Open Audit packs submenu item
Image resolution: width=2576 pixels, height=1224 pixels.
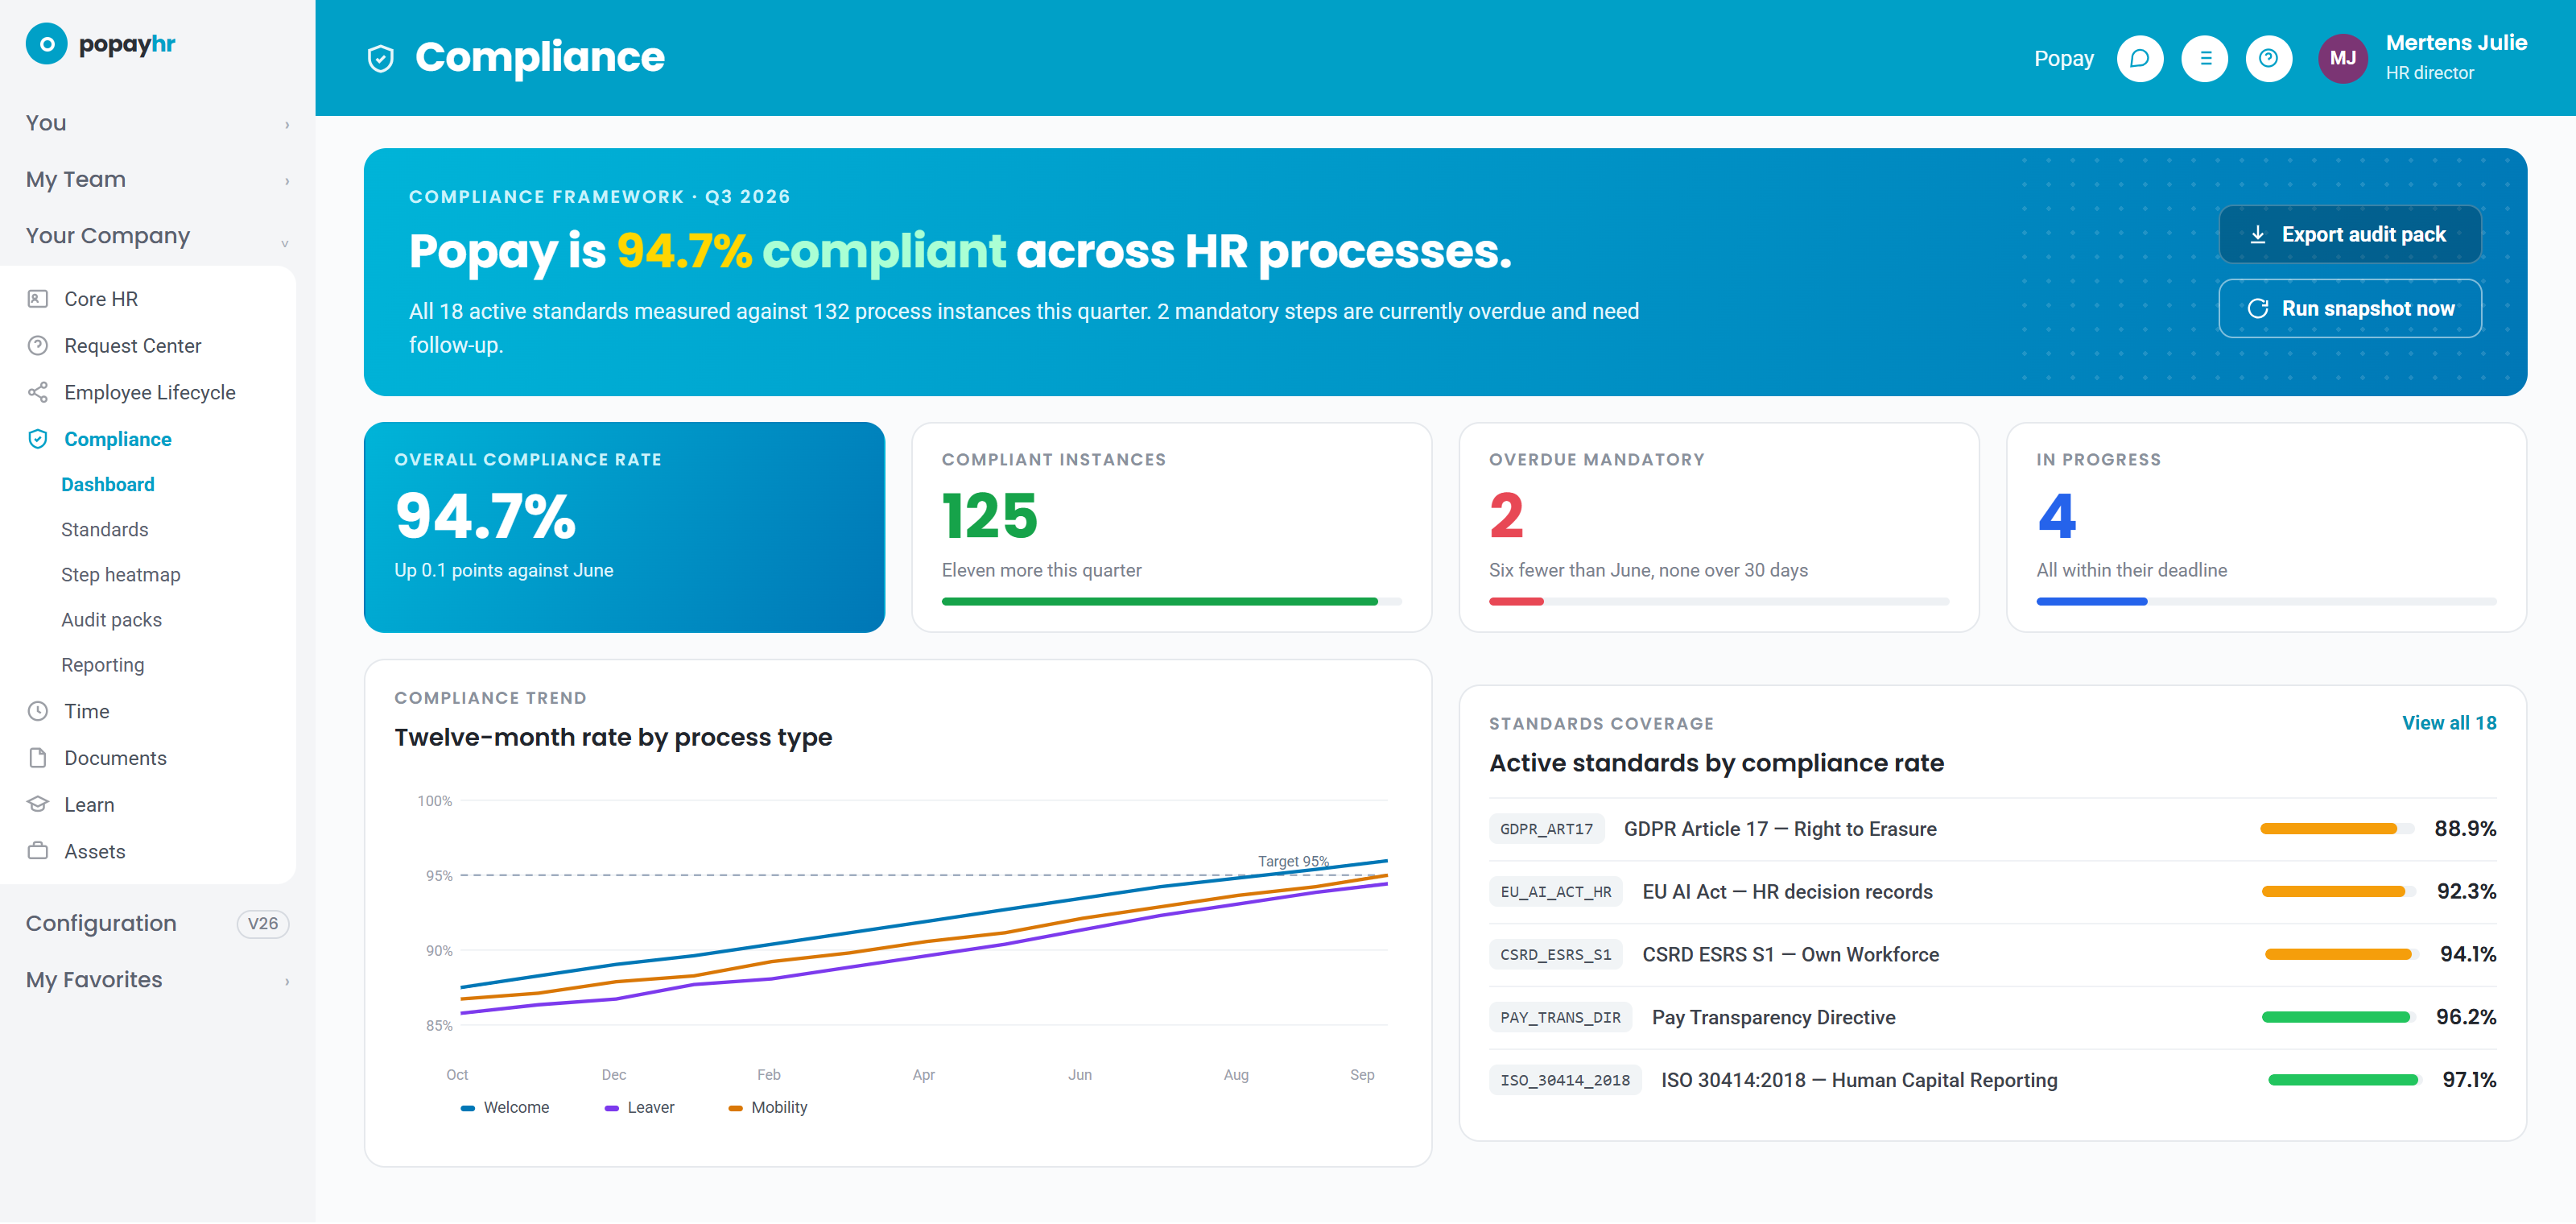click(111, 620)
